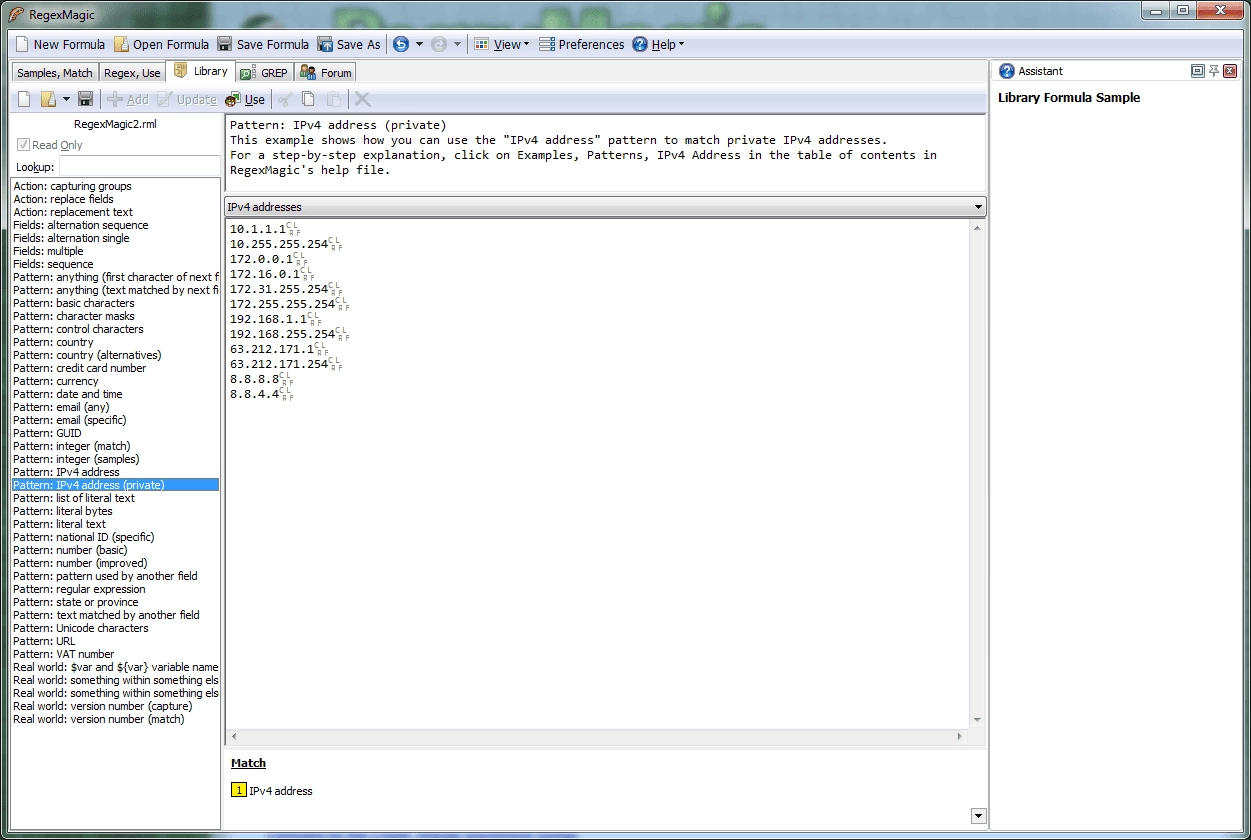Screen dimensions: 1251x840
Task: Open the Forum tab
Action: point(325,73)
